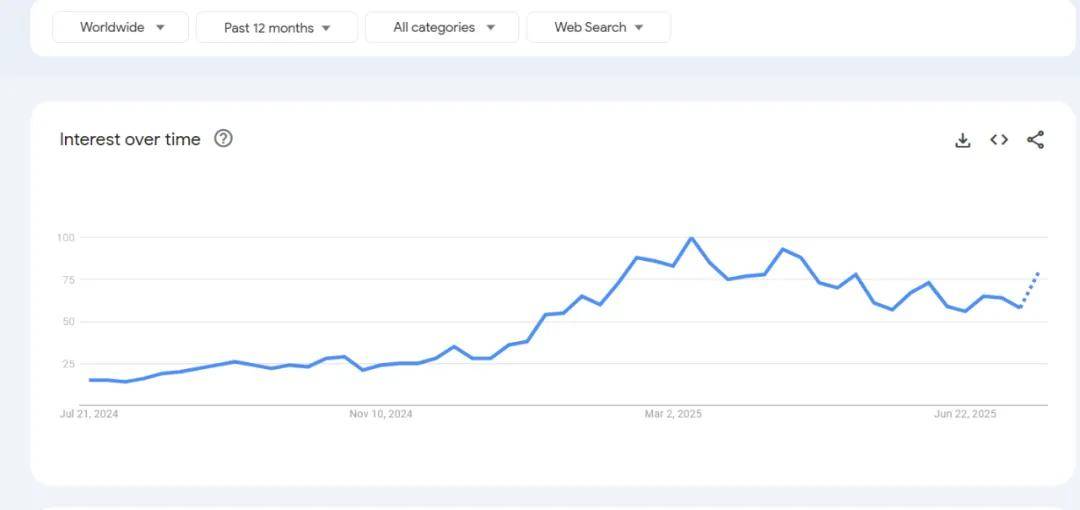The width and height of the screenshot is (1080, 510).
Task: Select the first data point of the line
Action: (x=90, y=380)
